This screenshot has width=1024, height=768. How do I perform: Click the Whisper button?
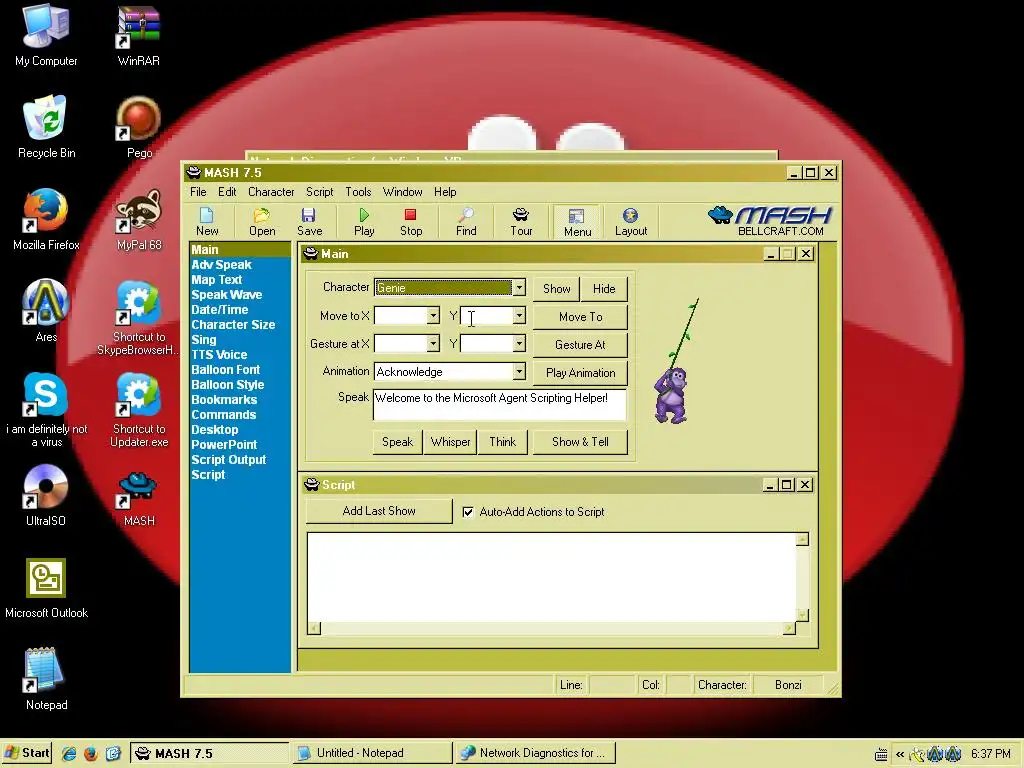click(450, 442)
